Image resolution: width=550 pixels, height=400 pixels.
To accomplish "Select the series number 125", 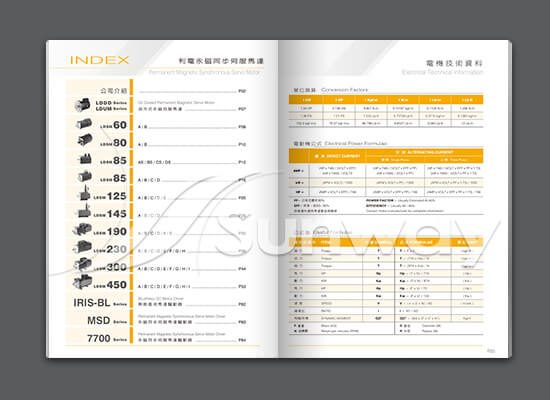I will (117, 196).
